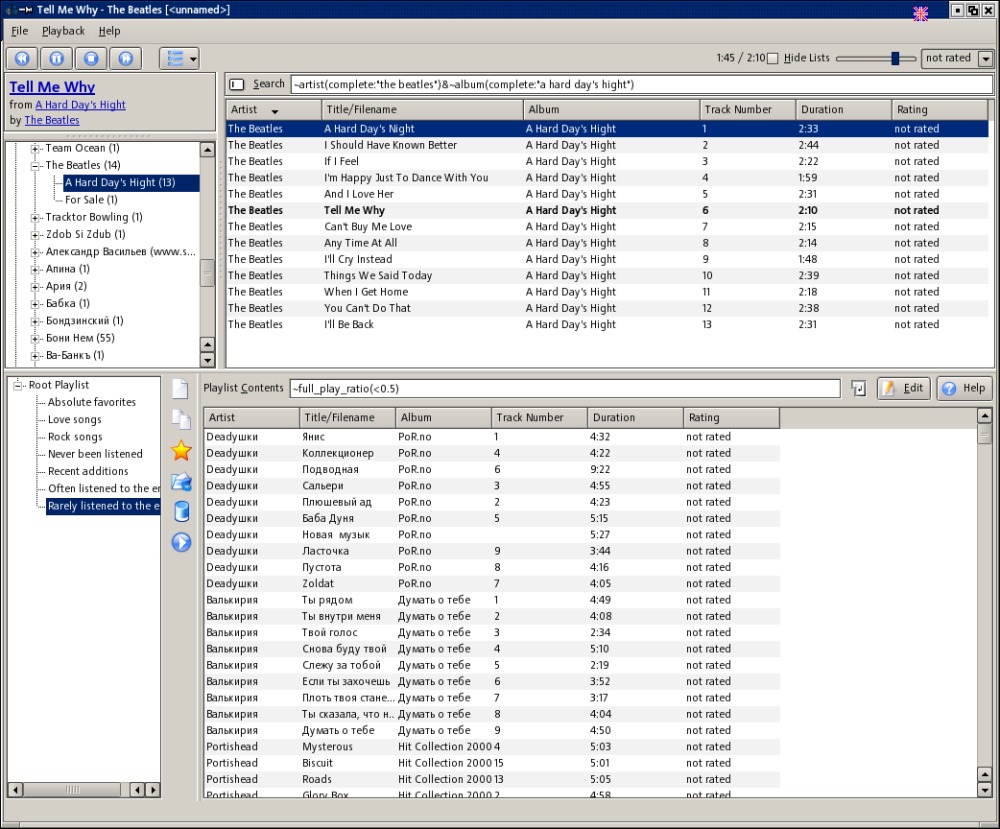The width and height of the screenshot is (1000, 829).
Task: Select the 'Ласточка' playlist row
Action: point(492,551)
